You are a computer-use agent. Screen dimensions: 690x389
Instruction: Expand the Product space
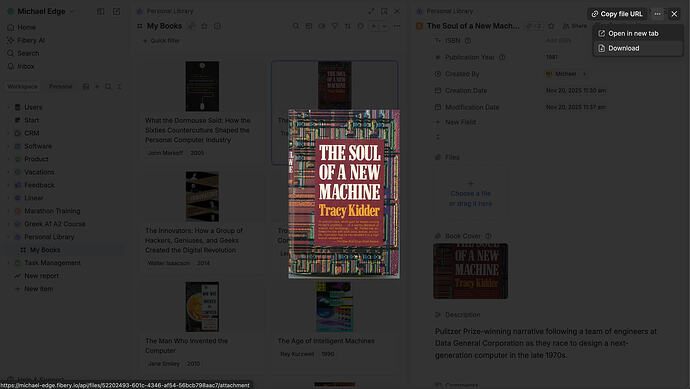pyautogui.click(x=9, y=159)
